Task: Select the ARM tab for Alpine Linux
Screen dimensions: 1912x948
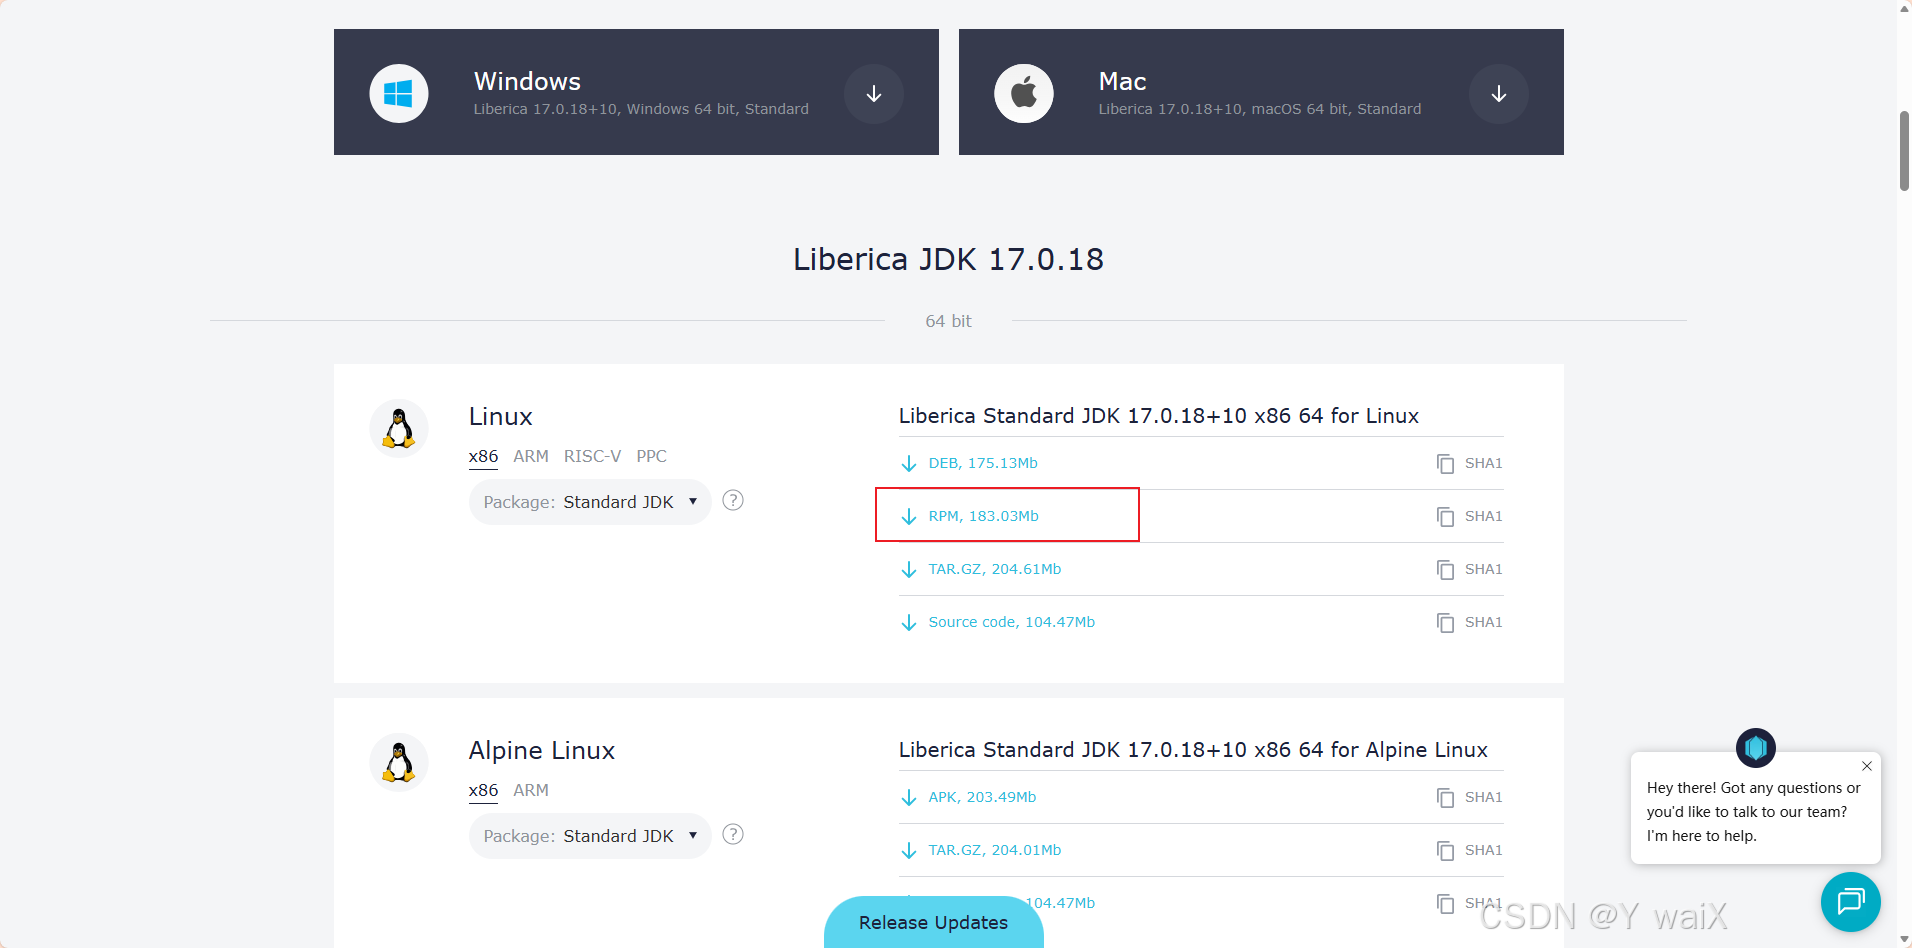Action: point(531,790)
